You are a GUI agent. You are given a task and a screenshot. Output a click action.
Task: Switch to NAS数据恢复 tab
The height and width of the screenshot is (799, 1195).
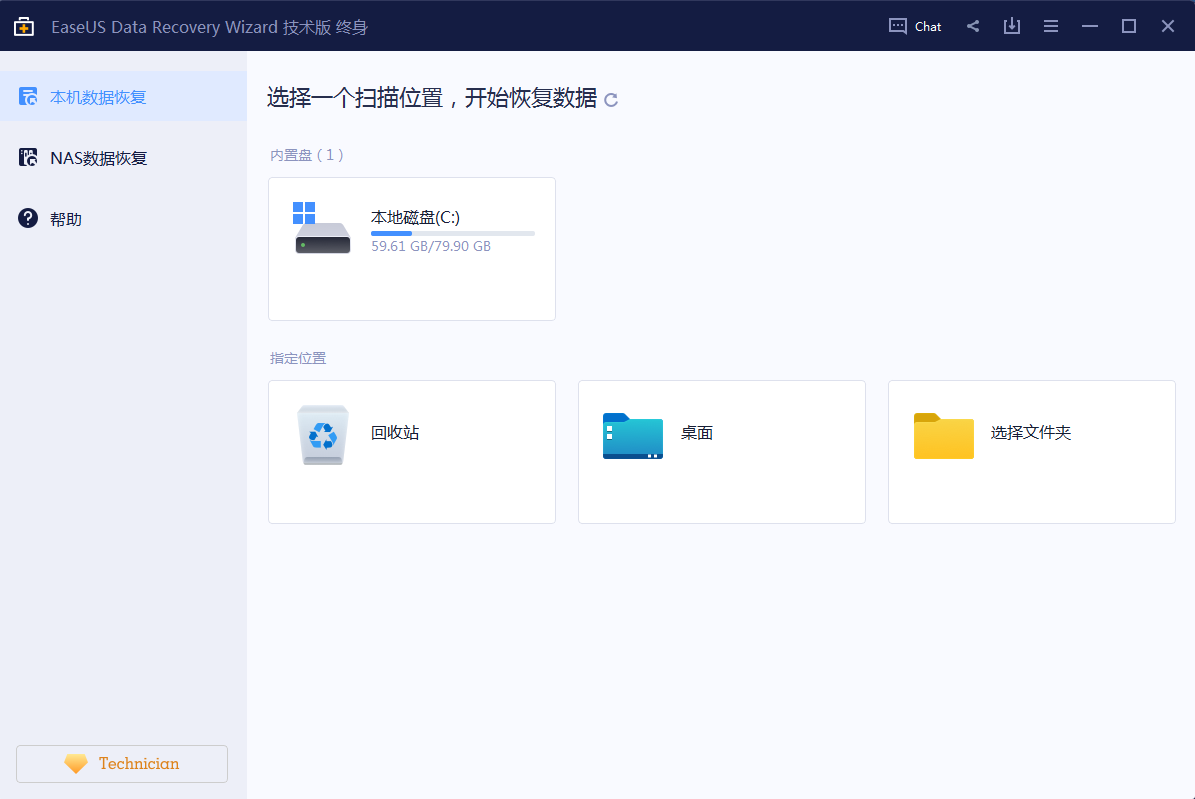pos(123,158)
